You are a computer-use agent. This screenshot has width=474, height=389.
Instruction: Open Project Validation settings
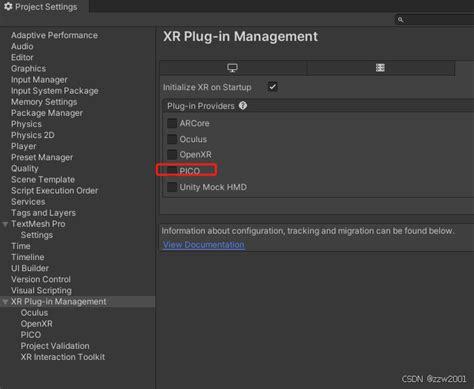(55, 346)
